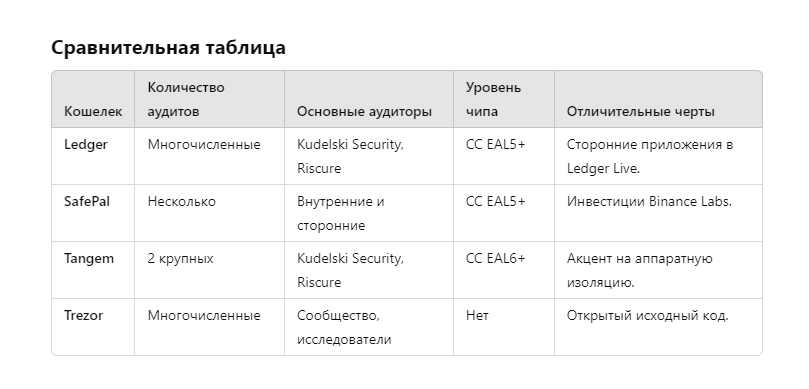Image resolution: width=809 pixels, height=389 pixels.
Task: Click CC EAL6+ chip level cell
Action: 504,270
